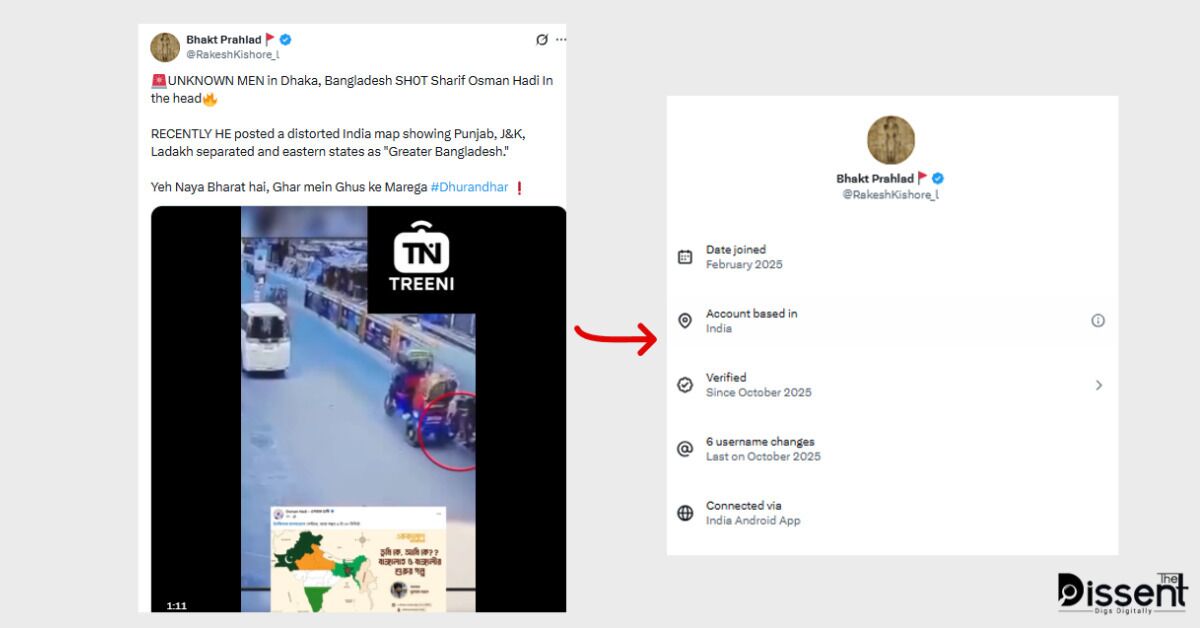Click the calendar icon beside Date joined
1200x628 pixels.
click(685, 257)
